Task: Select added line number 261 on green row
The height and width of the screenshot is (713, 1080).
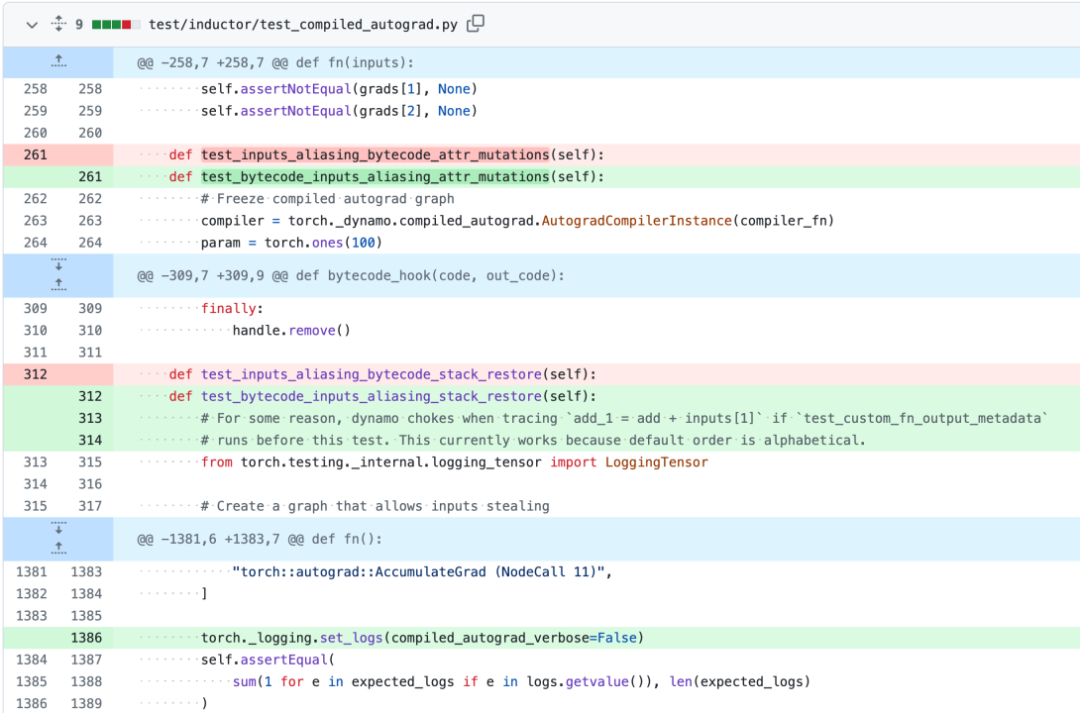Action: (90, 177)
